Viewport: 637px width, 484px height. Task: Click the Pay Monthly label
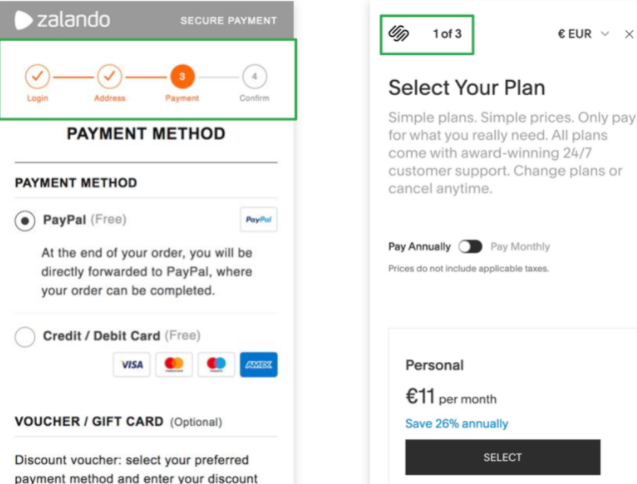coord(520,247)
